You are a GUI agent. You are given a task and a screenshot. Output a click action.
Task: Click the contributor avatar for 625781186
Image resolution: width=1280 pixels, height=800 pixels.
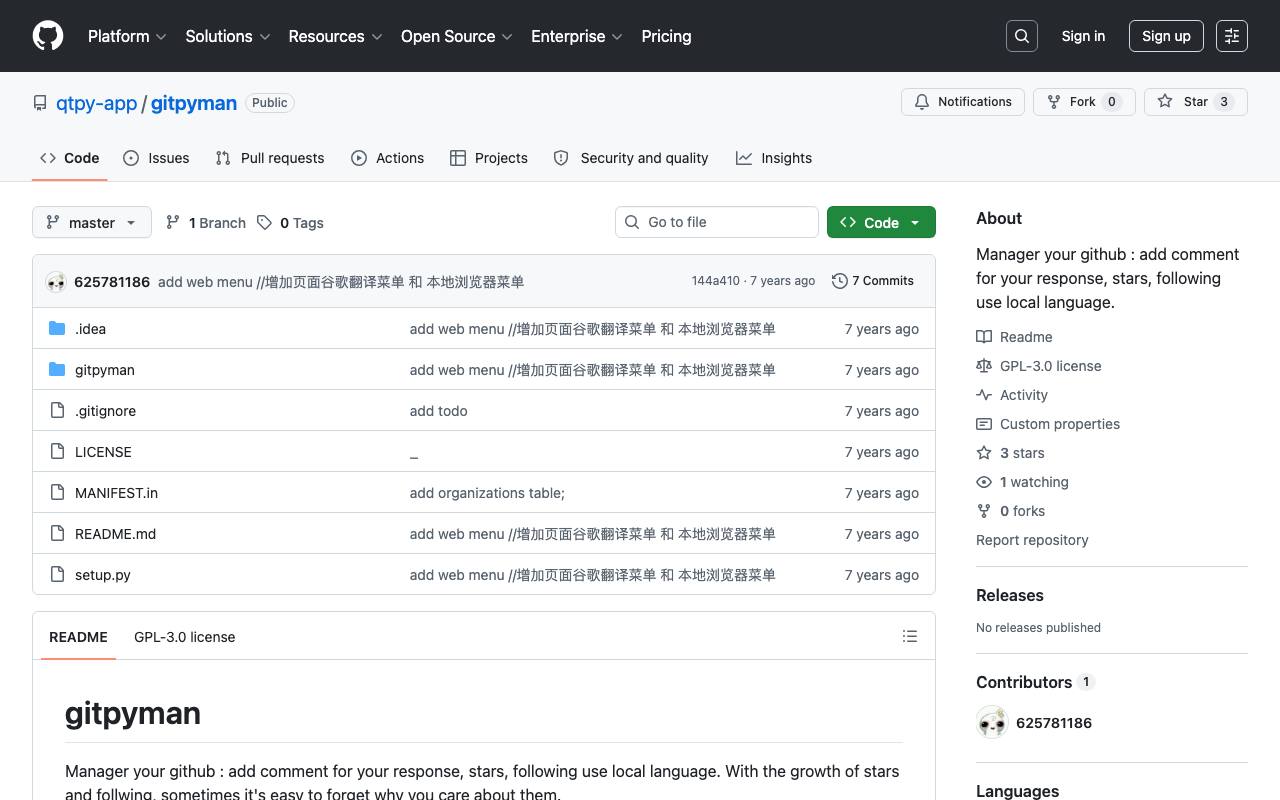pos(992,722)
